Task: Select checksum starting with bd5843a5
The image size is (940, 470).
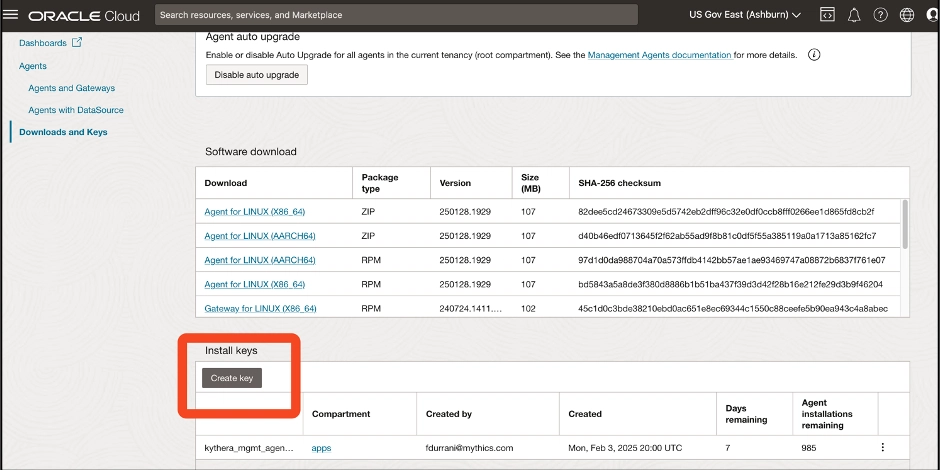Action: pyautogui.click(x=730, y=284)
